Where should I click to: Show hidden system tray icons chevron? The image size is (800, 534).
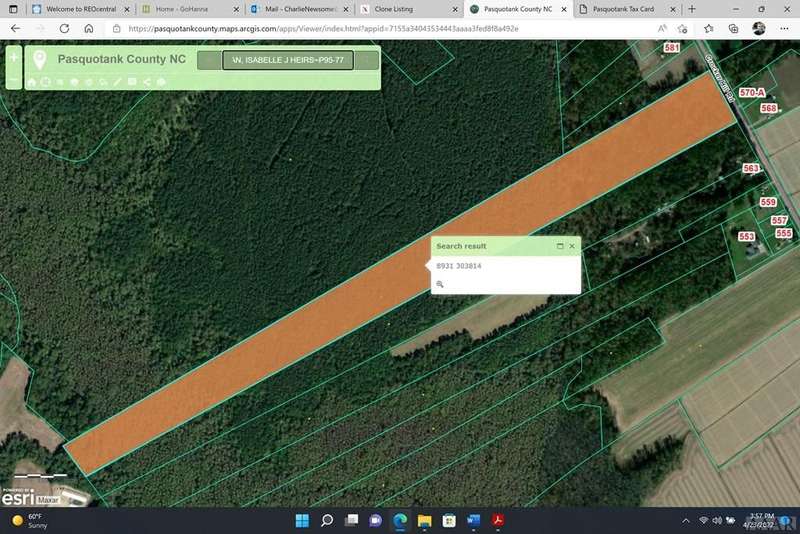686,521
